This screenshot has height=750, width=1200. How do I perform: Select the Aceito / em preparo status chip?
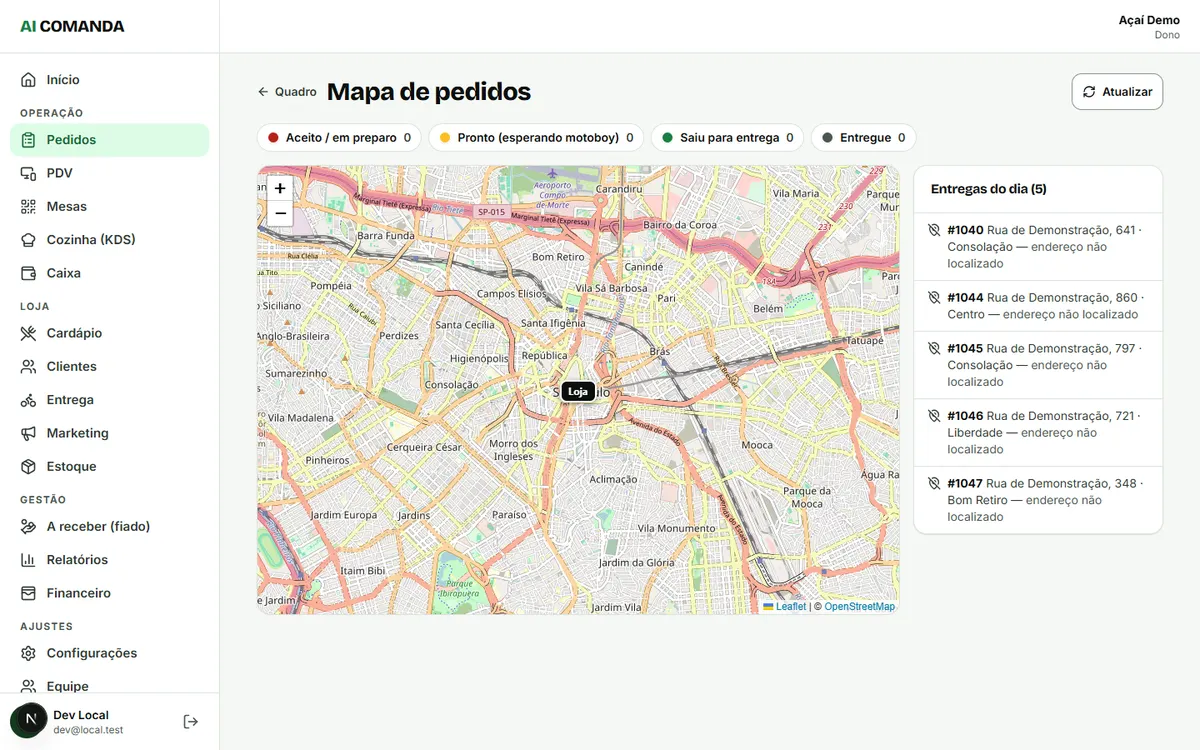pos(340,138)
